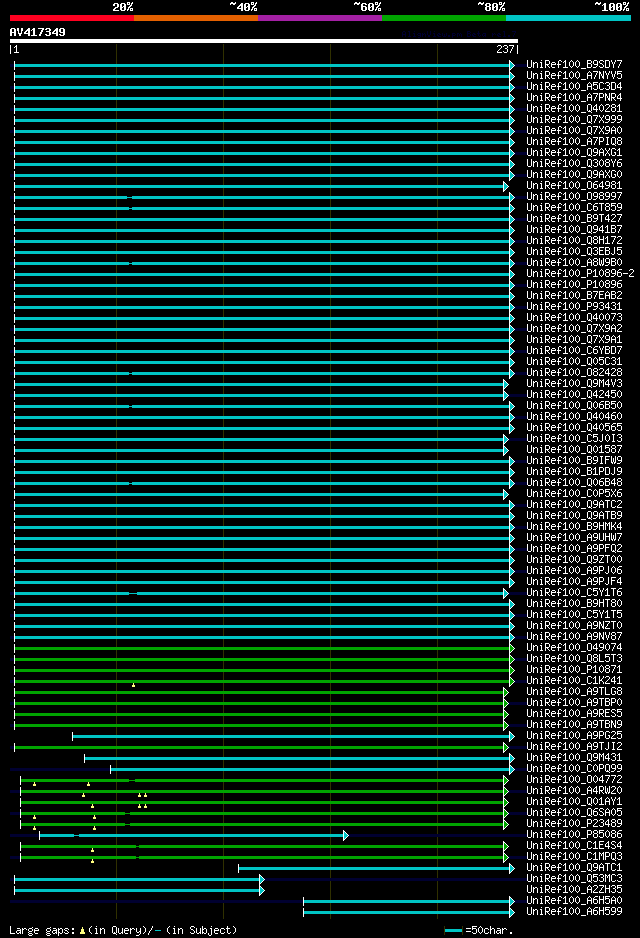Select the AV417349 query name
This screenshot has height=938, width=640.
tap(38, 32)
